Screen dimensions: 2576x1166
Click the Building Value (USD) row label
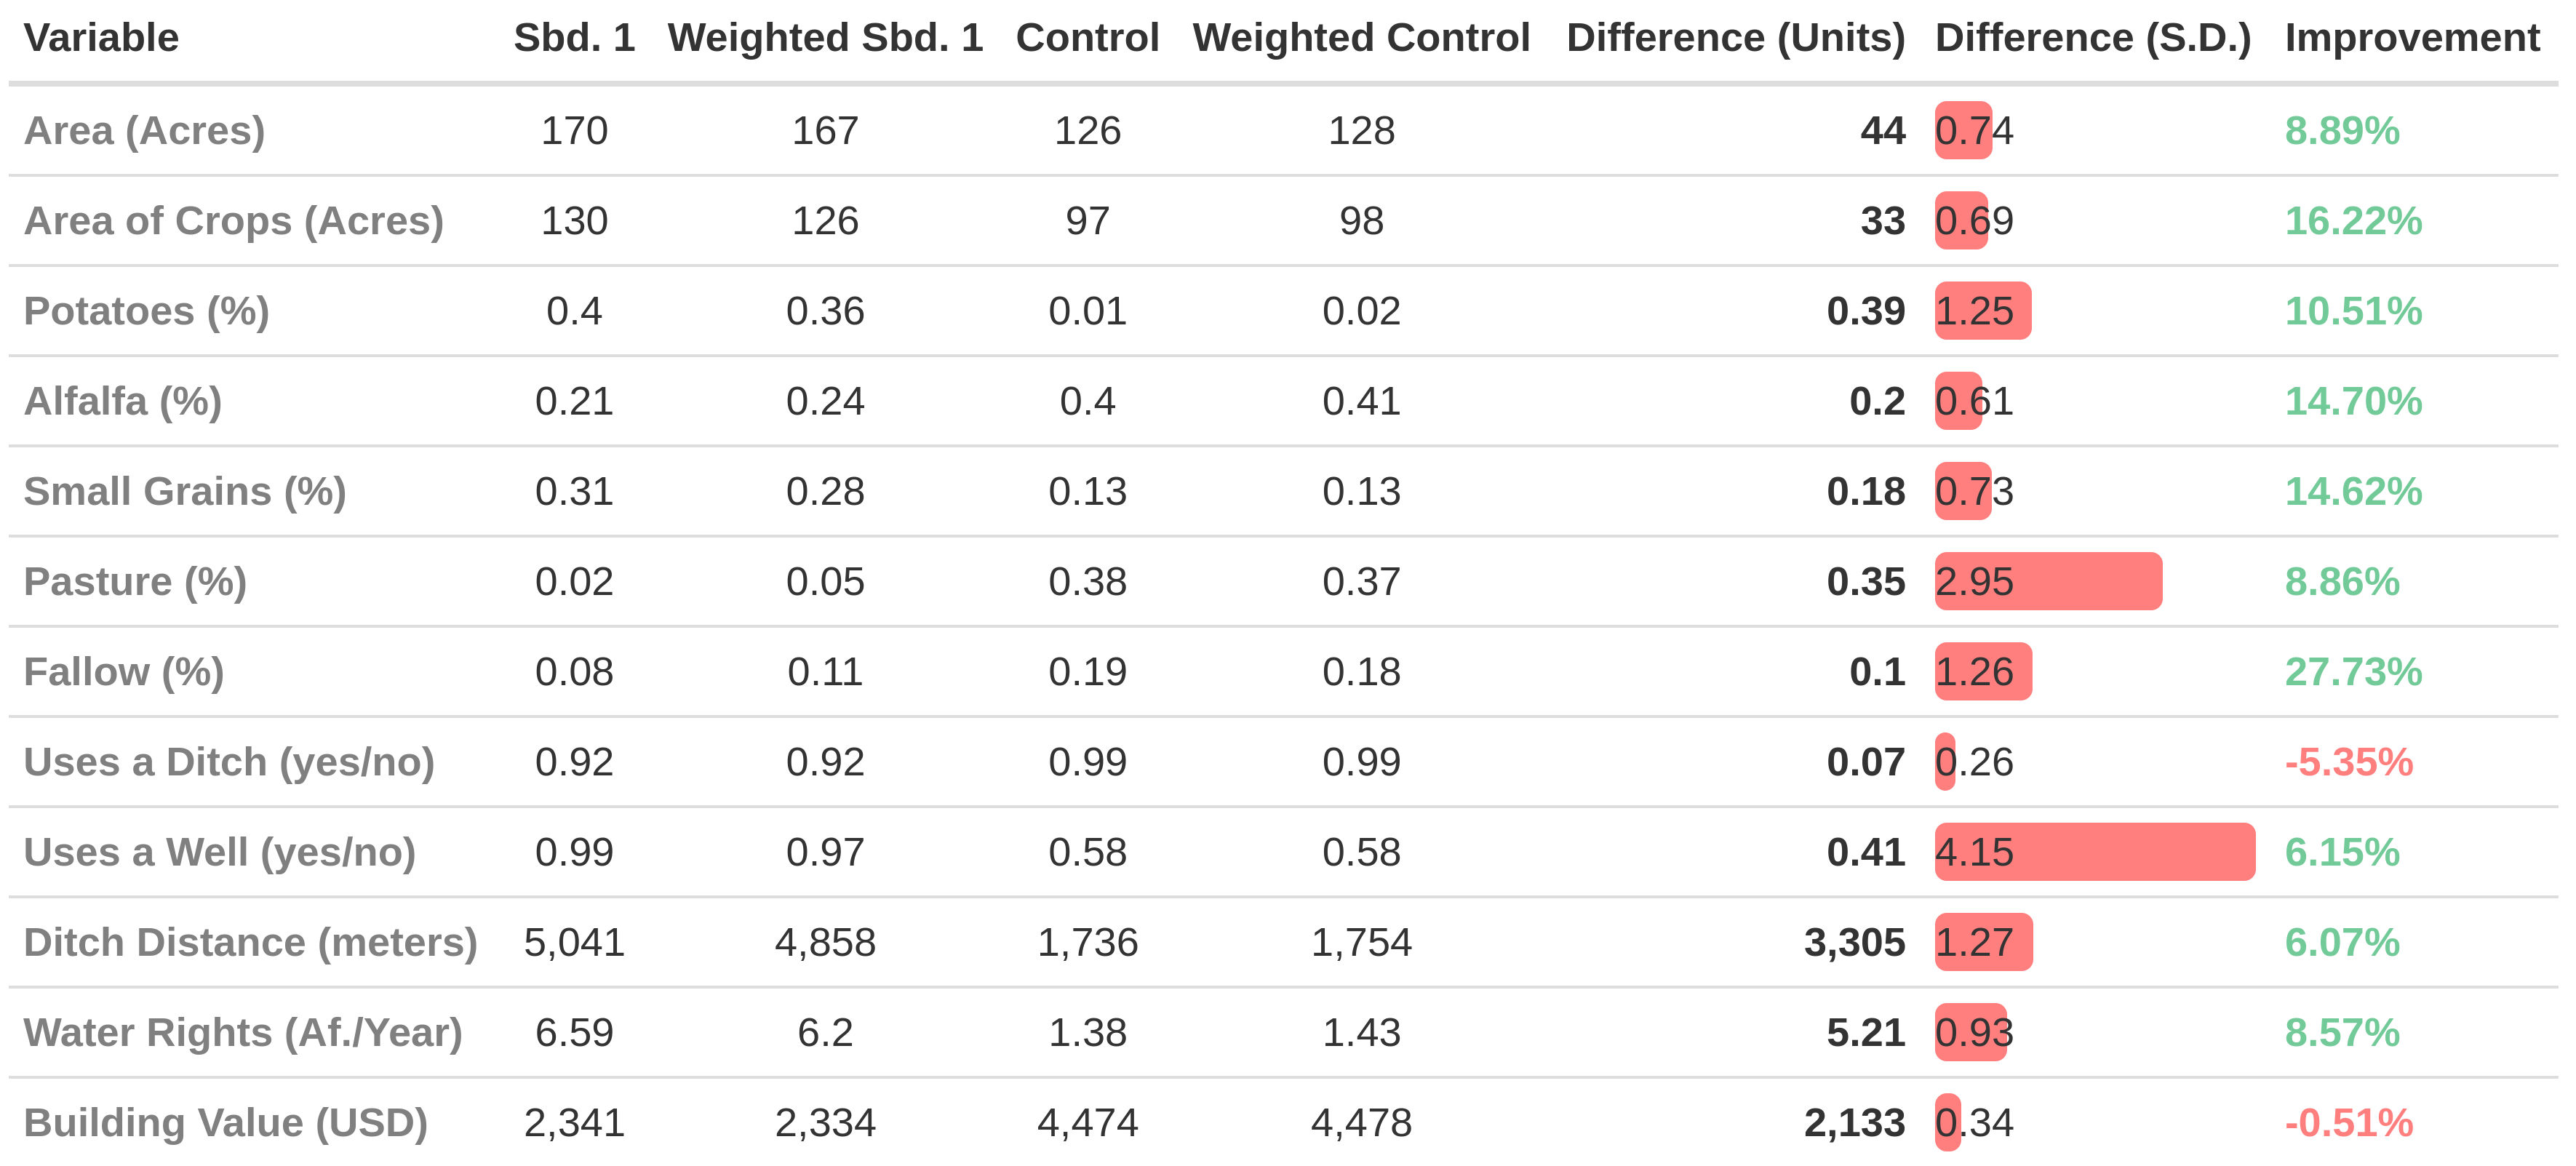(225, 1122)
